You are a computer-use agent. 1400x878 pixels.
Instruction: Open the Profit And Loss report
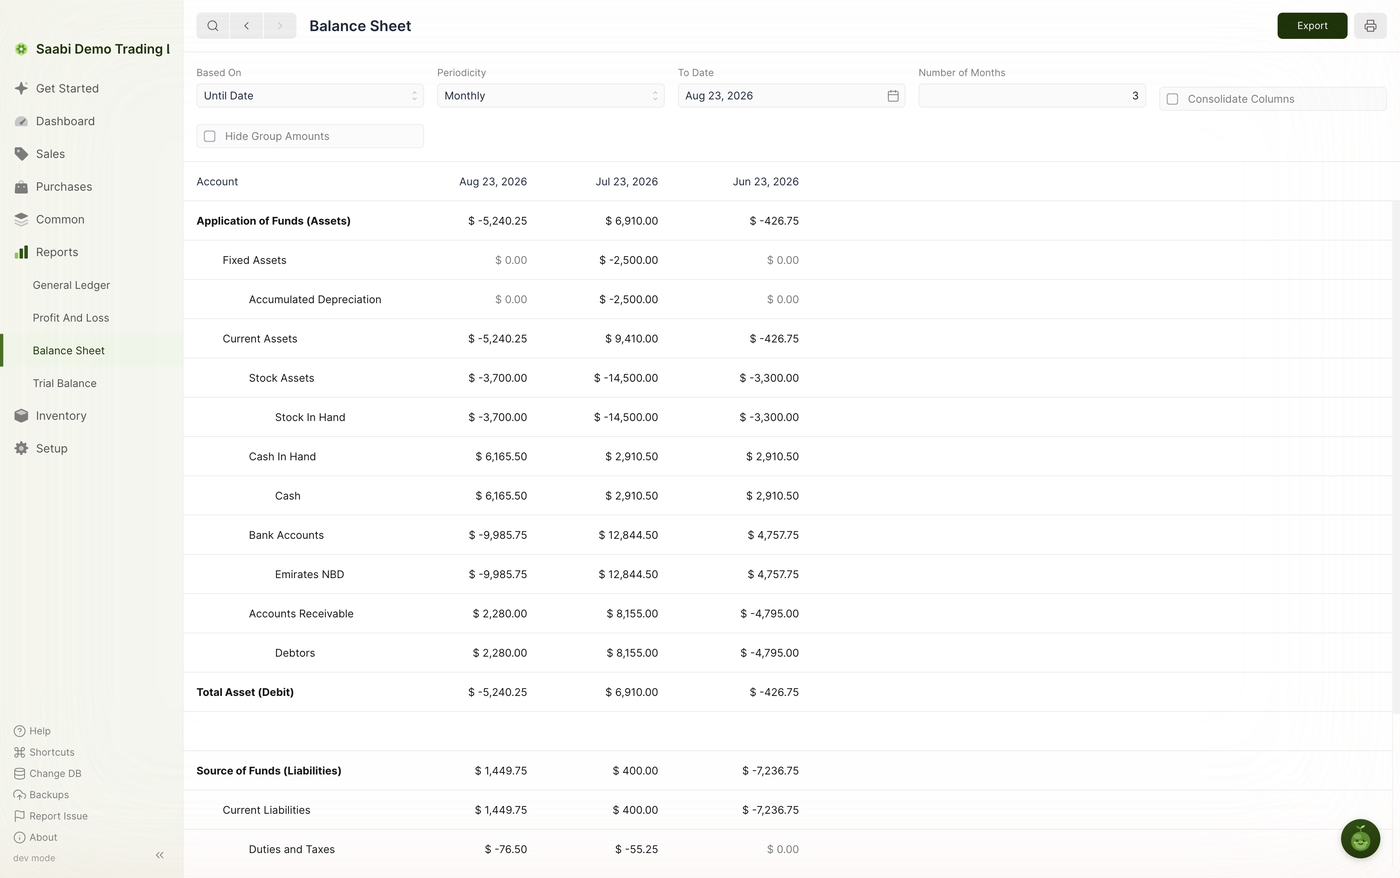coord(71,318)
